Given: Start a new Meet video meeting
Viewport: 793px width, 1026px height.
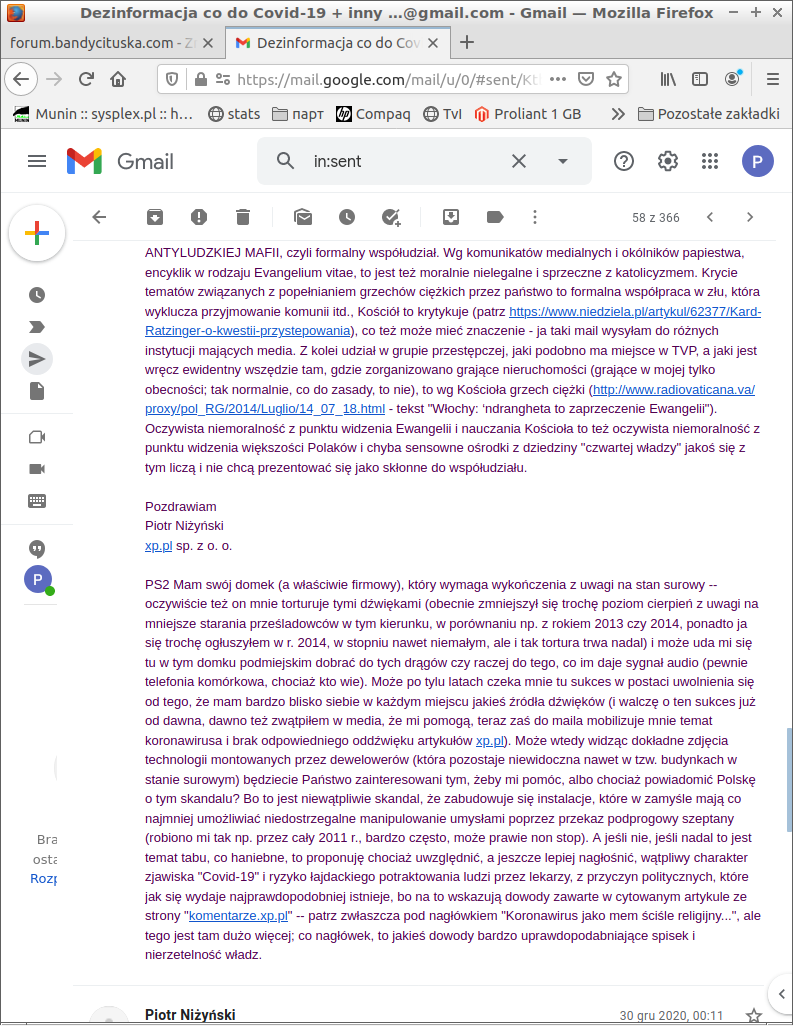Looking at the screenshot, I should point(37,437).
